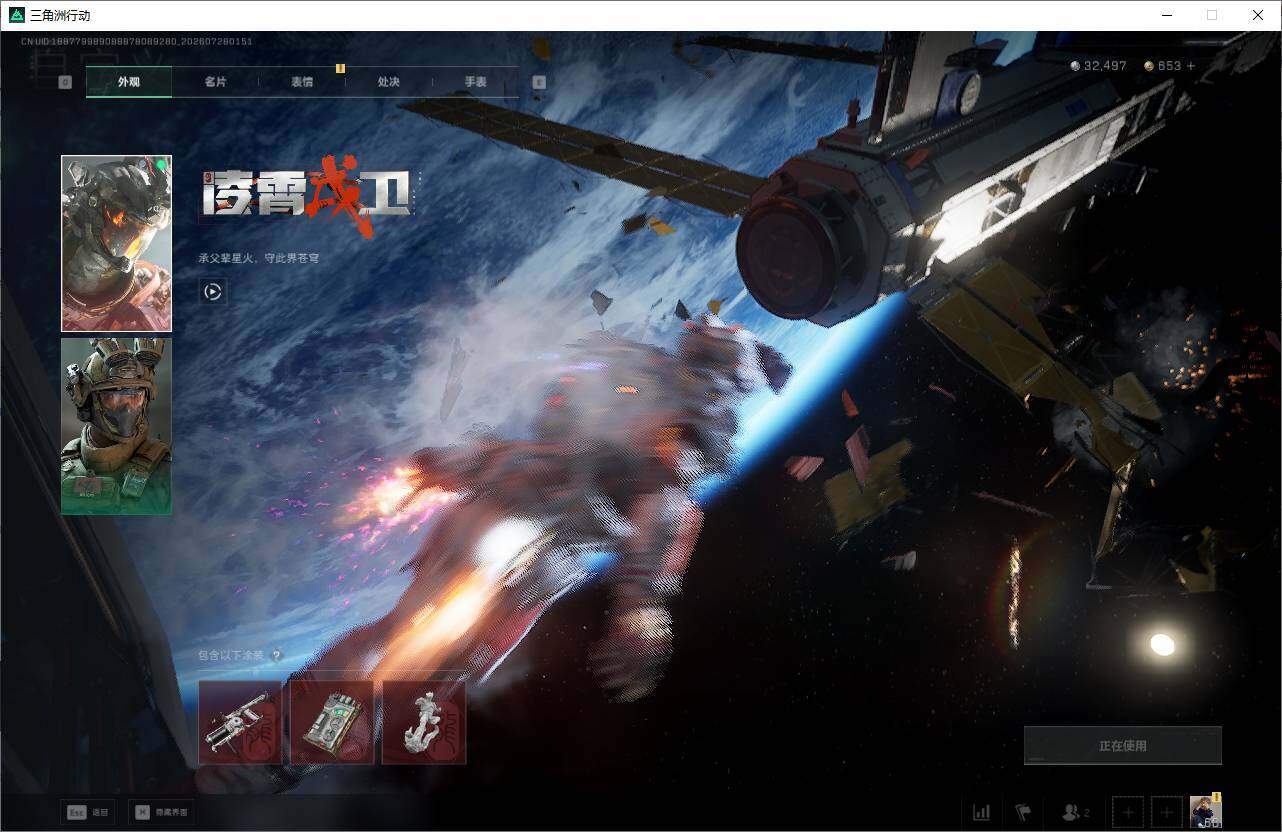
Task: Add currency with plus next to 653
Action: click(x=1190, y=66)
